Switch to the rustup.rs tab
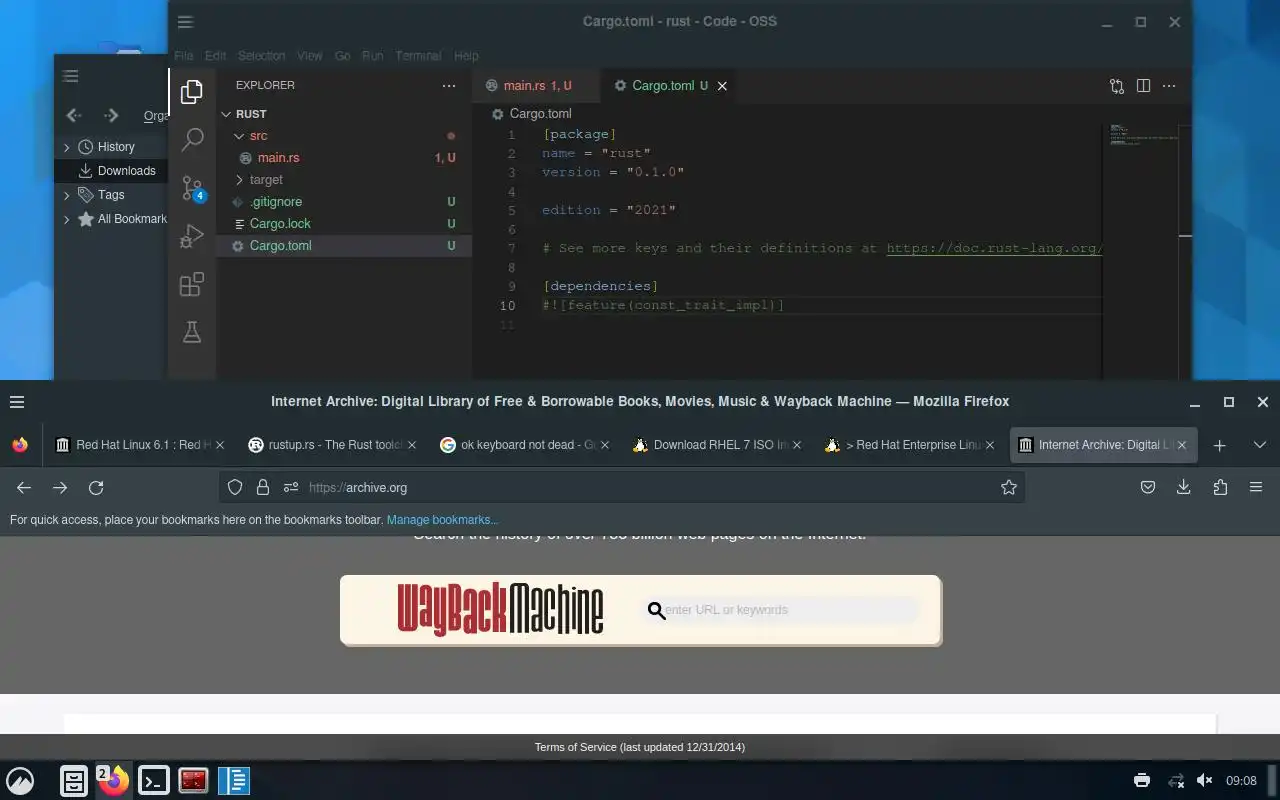The width and height of the screenshot is (1280, 800). [x=331, y=445]
